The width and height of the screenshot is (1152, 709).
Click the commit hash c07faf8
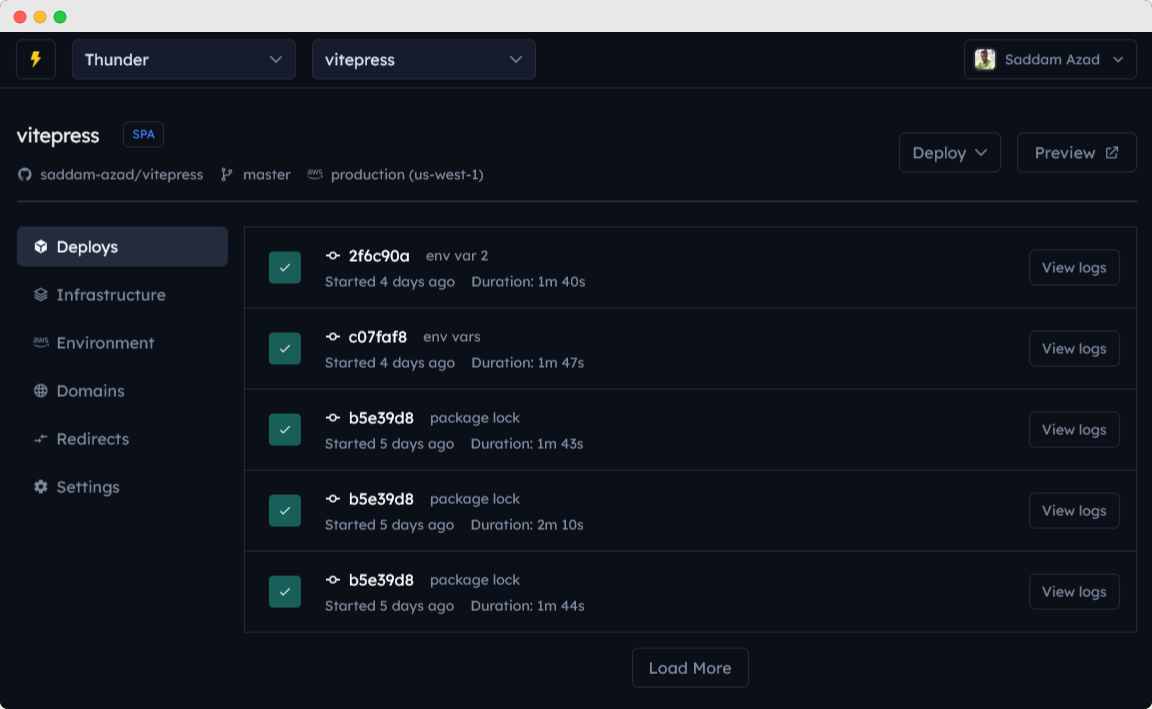378,336
